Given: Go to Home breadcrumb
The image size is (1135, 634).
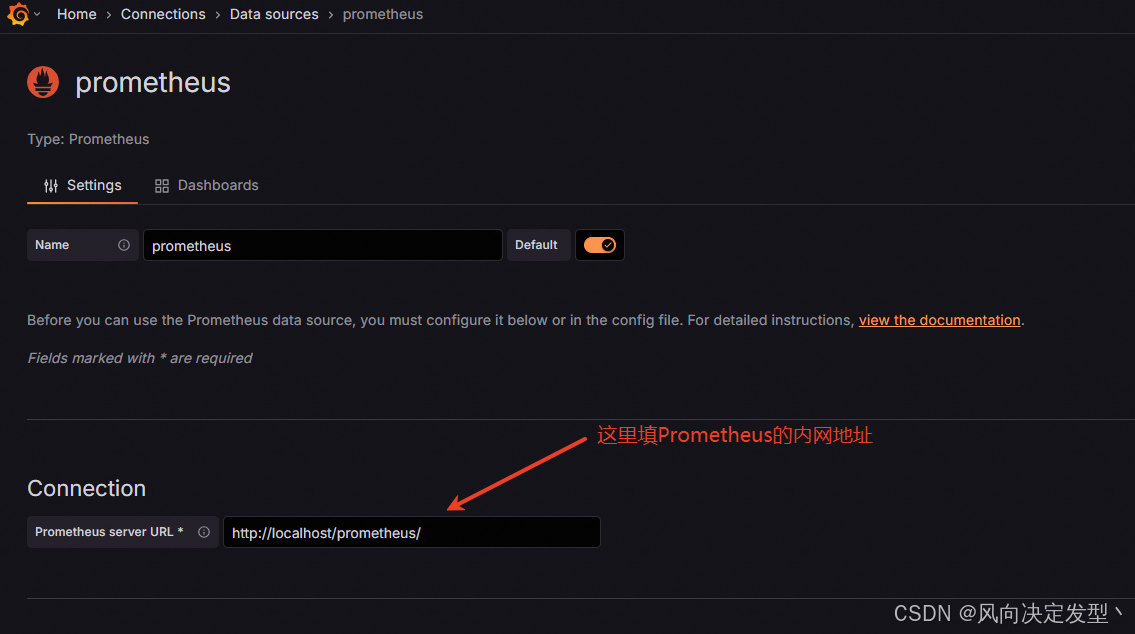Looking at the screenshot, I should (77, 14).
